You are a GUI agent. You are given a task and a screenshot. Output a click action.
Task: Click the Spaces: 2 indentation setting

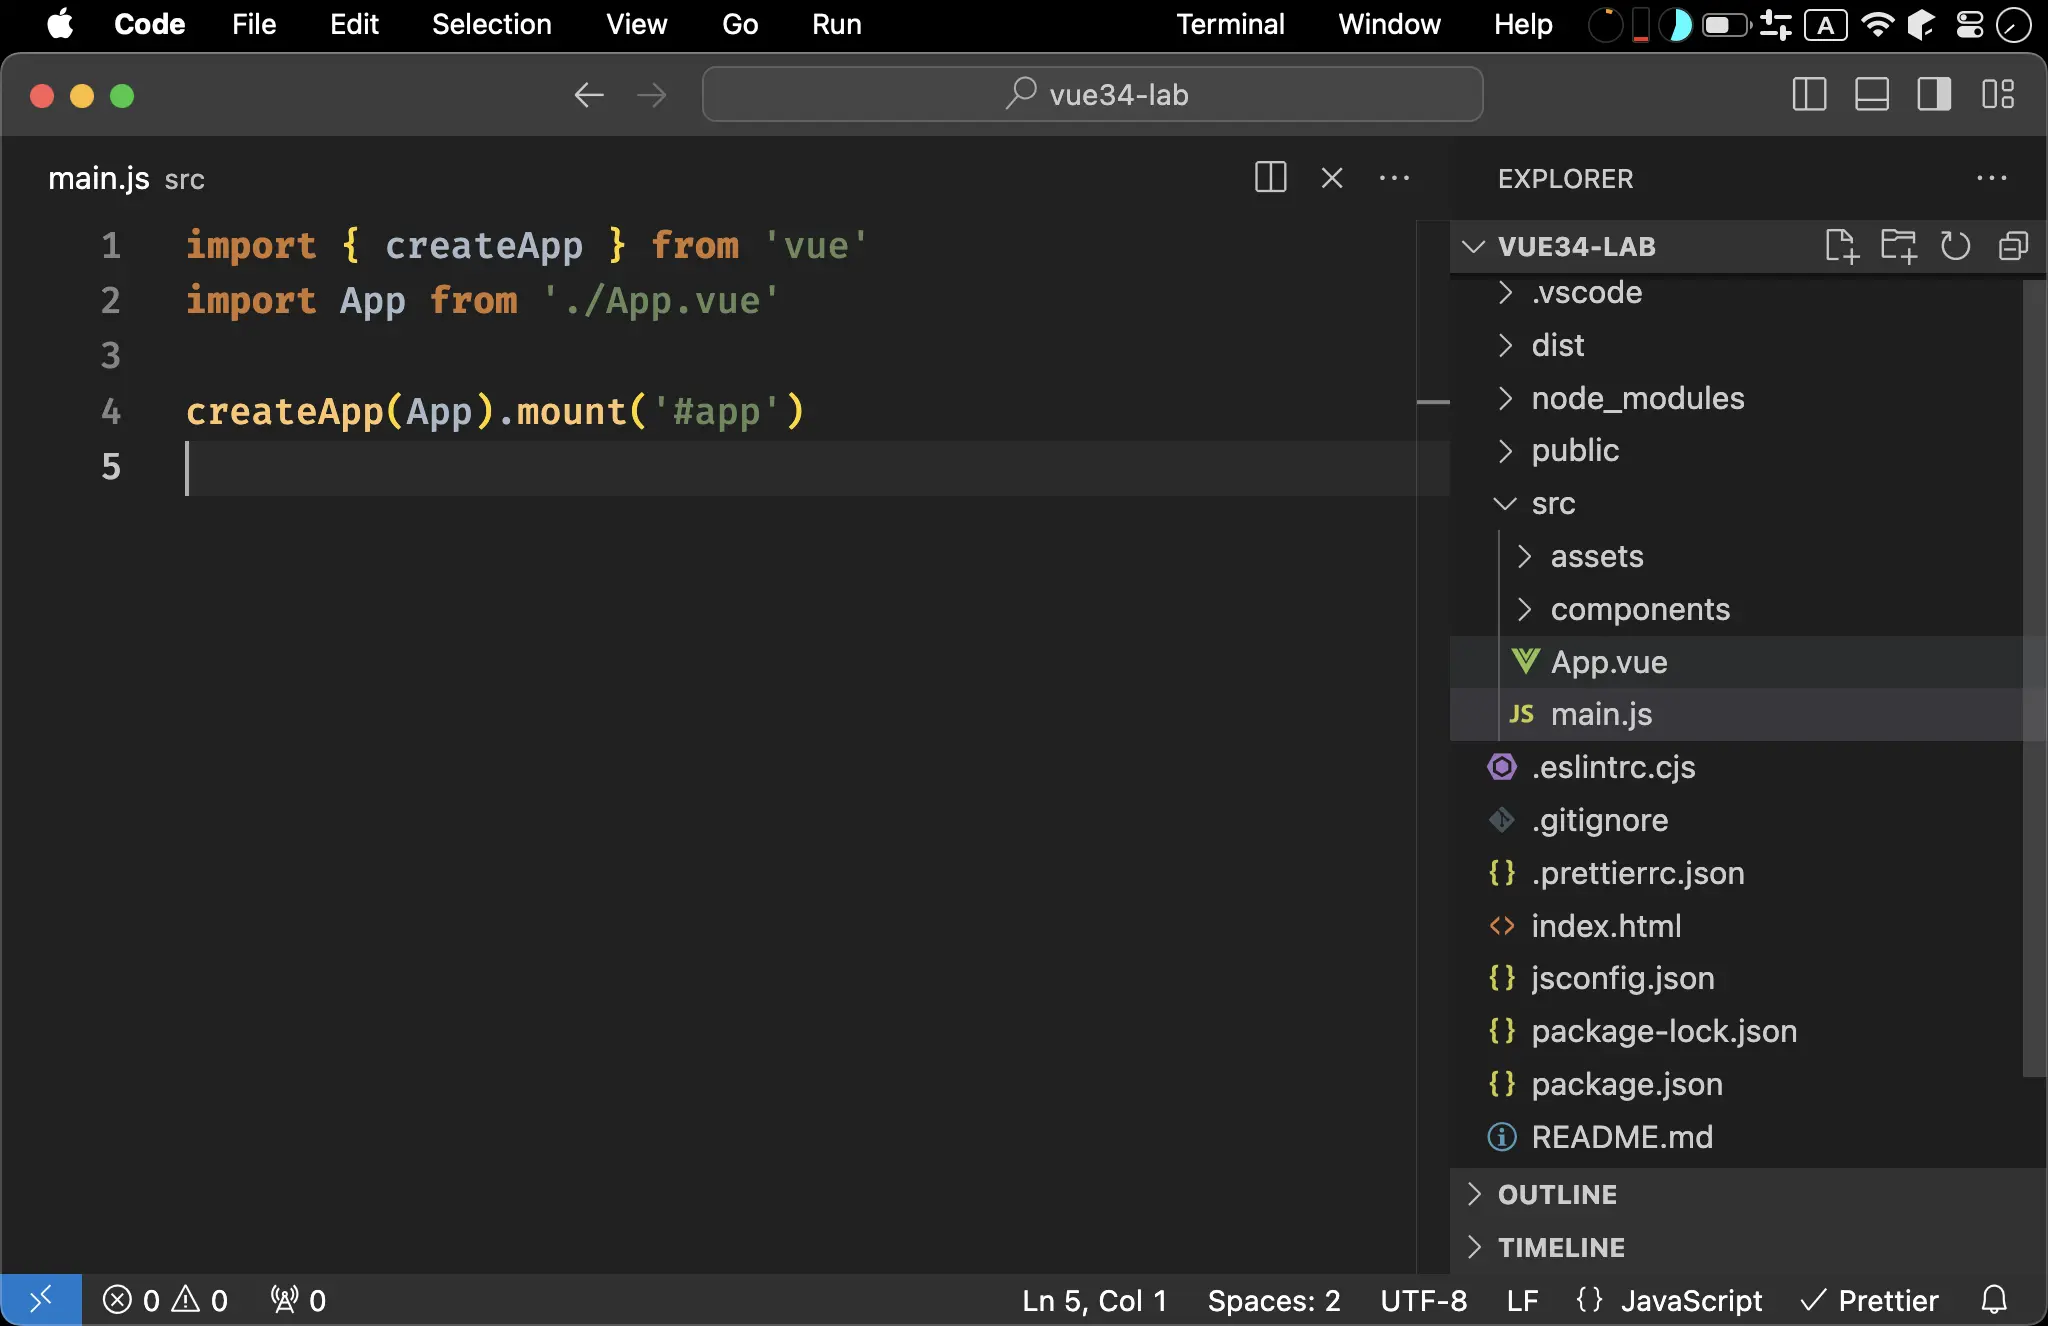(1274, 1300)
